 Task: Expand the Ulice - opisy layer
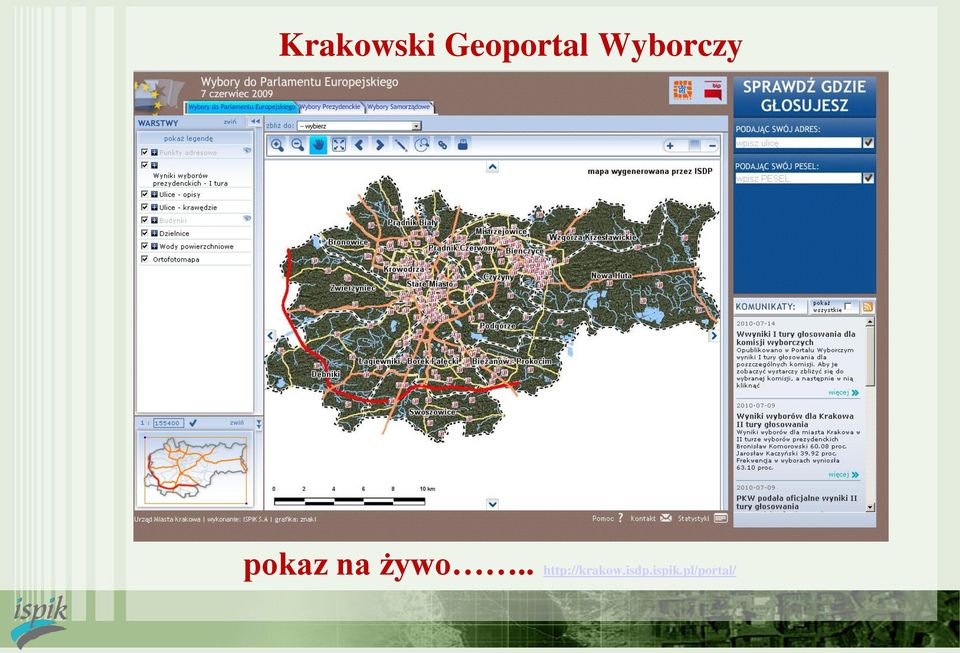[x=154, y=194]
